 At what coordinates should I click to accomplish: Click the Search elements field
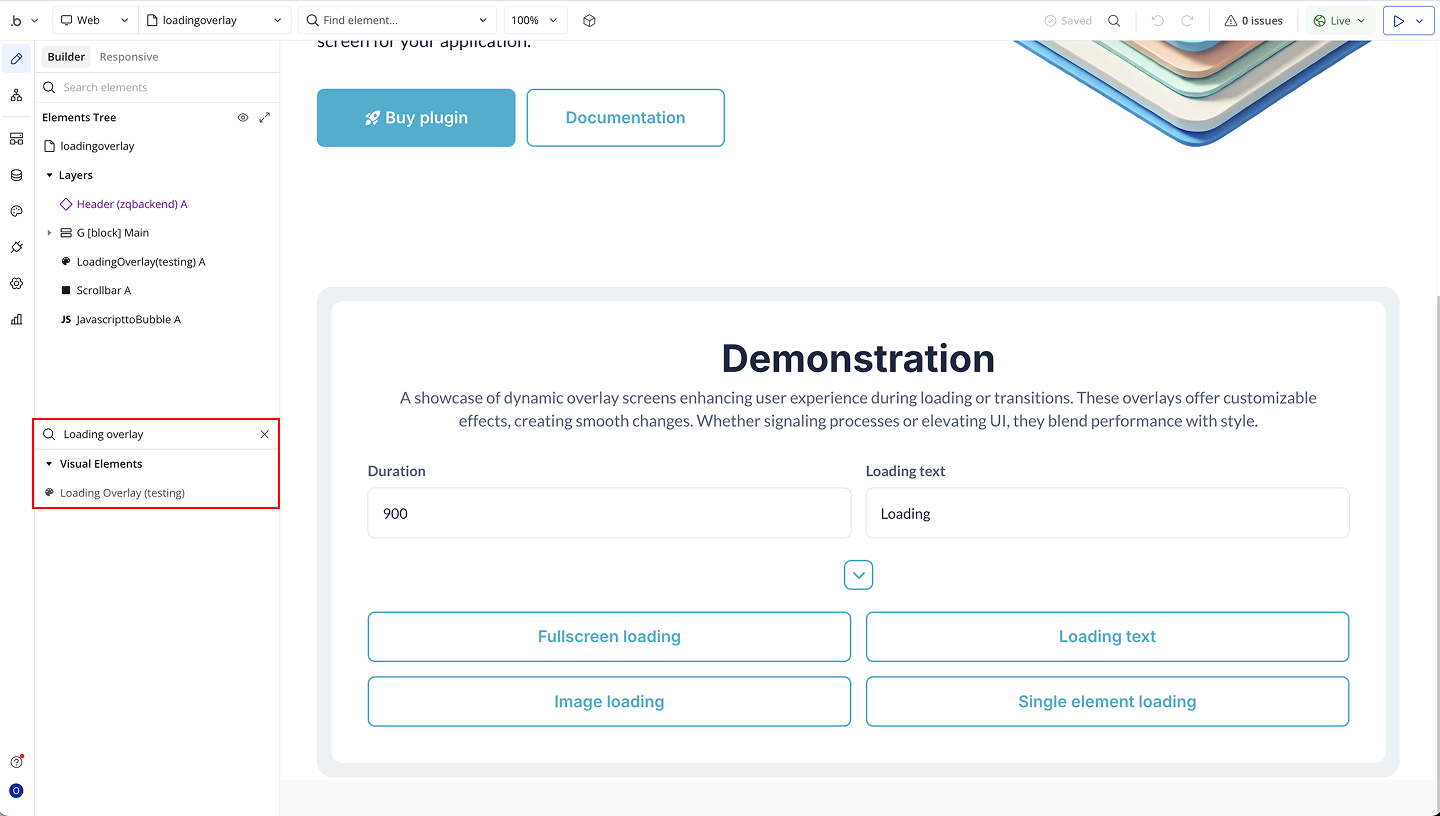[157, 87]
